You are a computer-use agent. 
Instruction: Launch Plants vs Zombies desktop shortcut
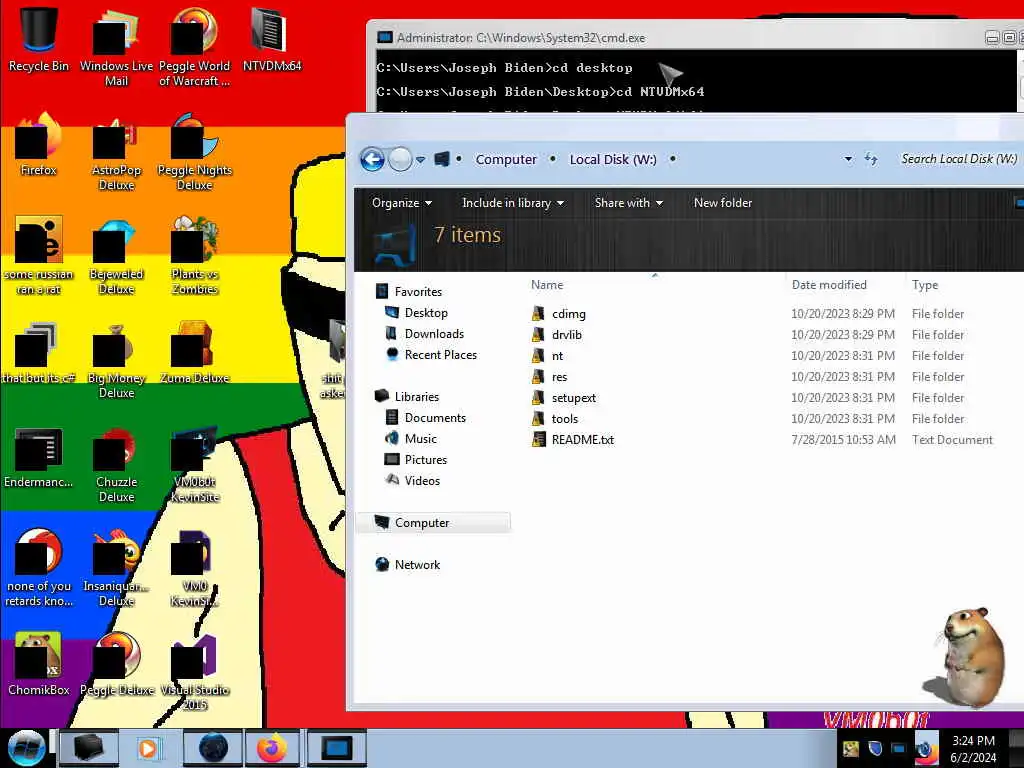(194, 256)
